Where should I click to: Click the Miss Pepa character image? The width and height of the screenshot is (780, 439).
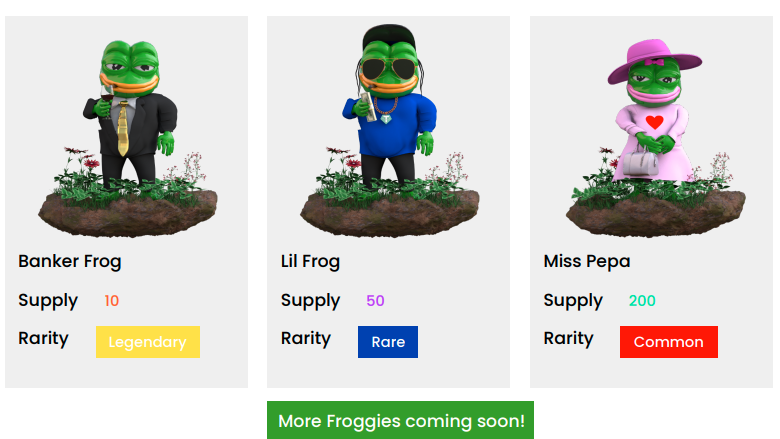coord(656,138)
